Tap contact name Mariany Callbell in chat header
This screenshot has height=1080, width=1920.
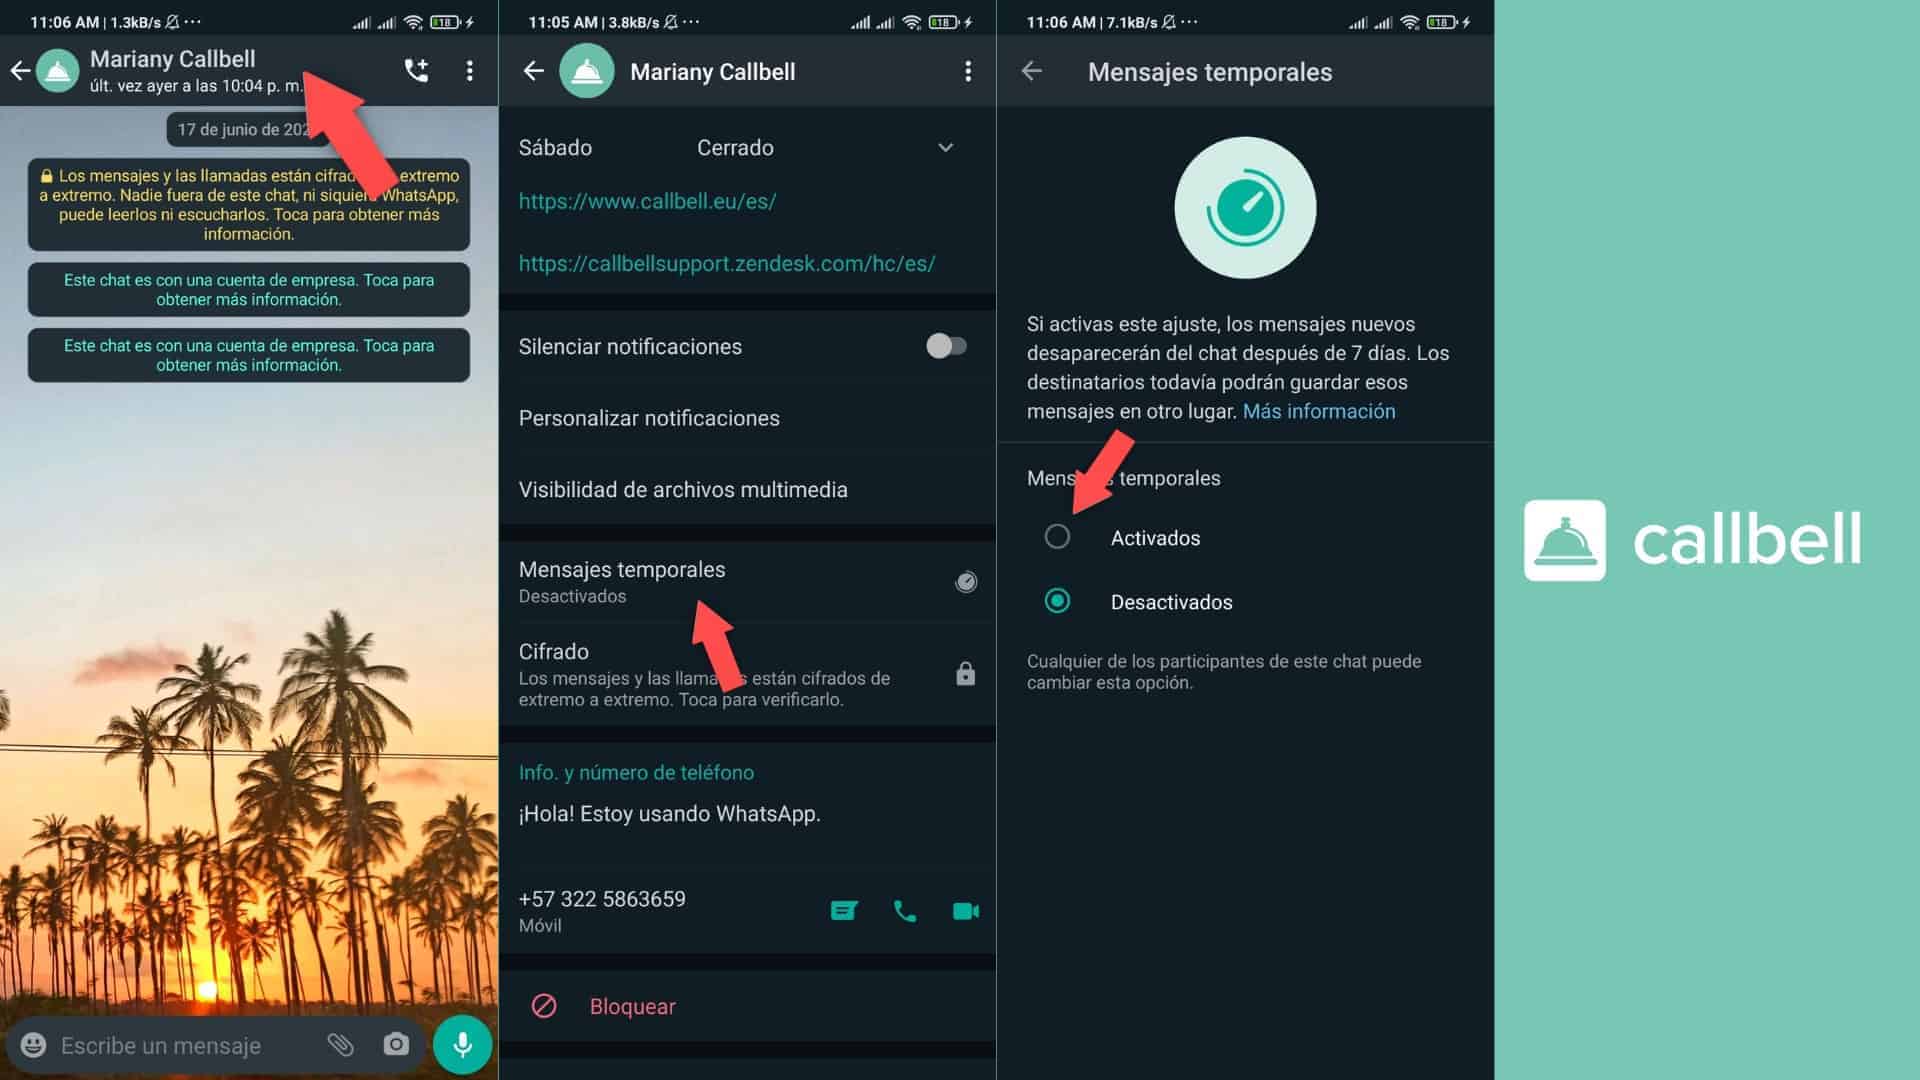[x=173, y=59]
